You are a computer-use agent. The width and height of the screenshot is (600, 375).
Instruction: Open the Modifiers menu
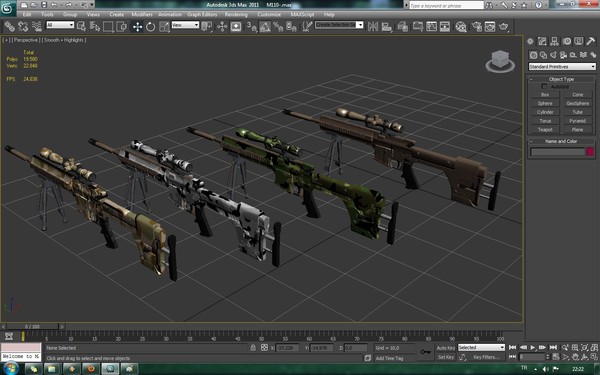point(142,15)
